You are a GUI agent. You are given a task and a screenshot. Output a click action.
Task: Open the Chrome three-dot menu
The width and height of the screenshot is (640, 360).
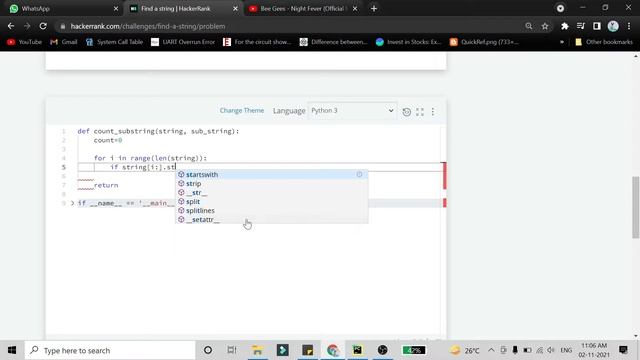click(629, 26)
